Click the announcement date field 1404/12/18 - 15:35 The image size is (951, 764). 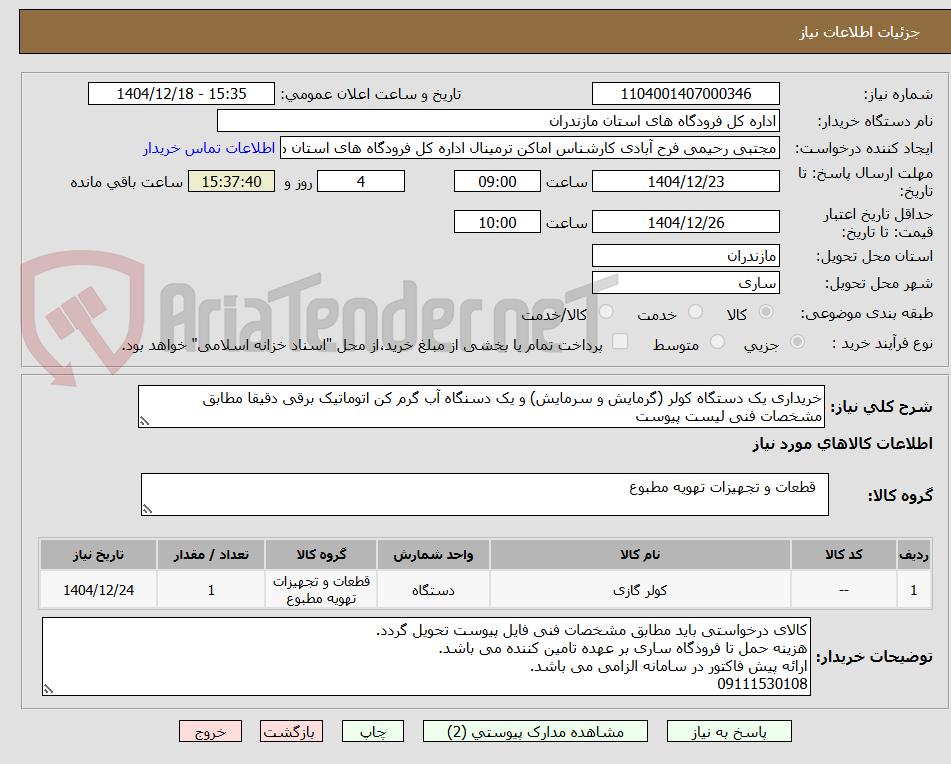tap(181, 94)
